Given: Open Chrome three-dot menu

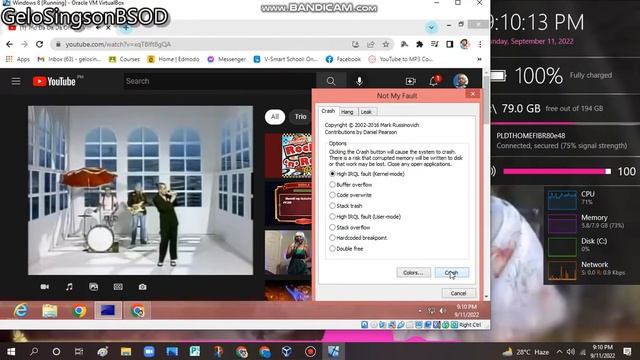Looking at the screenshot, I should (480, 44).
